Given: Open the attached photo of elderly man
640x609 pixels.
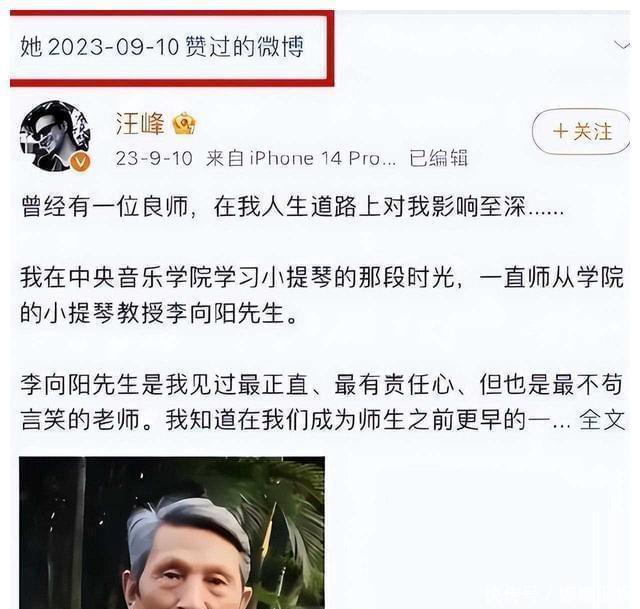Looking at the screenshot, I should pos(172,533).
